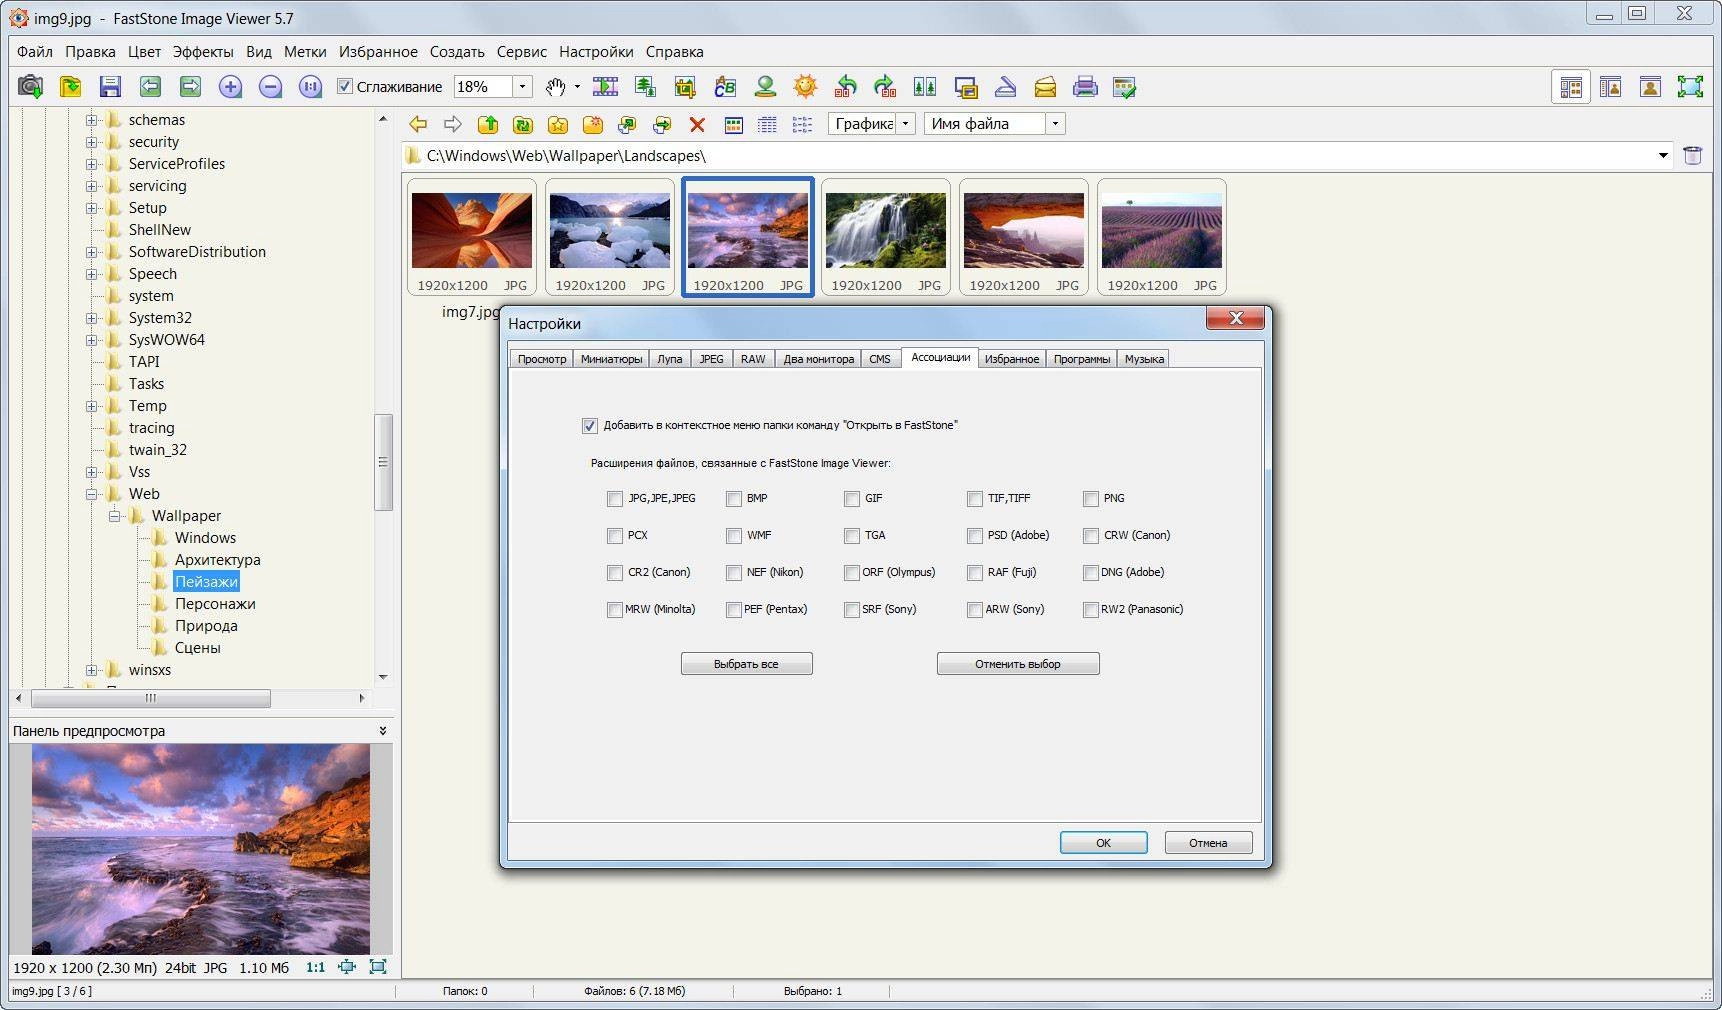The height and width of the screenshot is (1010, 1722).
Task: Click the Отмена button
Action: pyautogui.click(x=1208, y=843)
